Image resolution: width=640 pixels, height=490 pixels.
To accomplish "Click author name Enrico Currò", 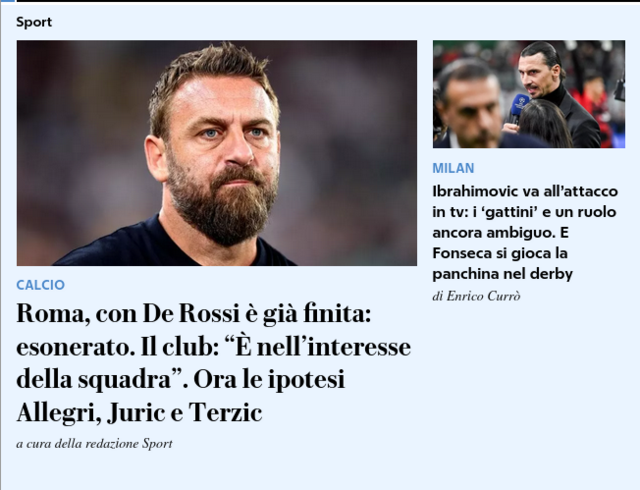I will coord(483,296).
